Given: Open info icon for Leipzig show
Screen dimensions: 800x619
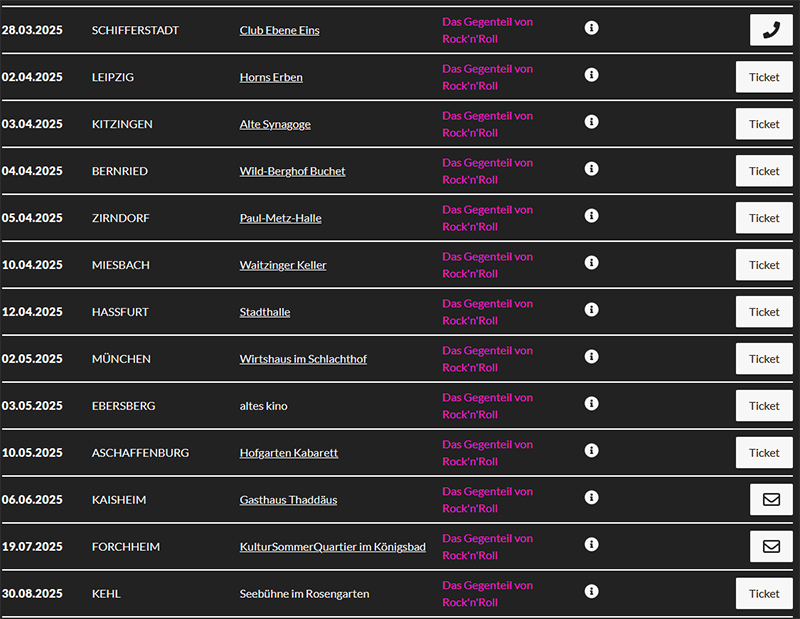Looking at the screenshot, I should tap(591, 75).
